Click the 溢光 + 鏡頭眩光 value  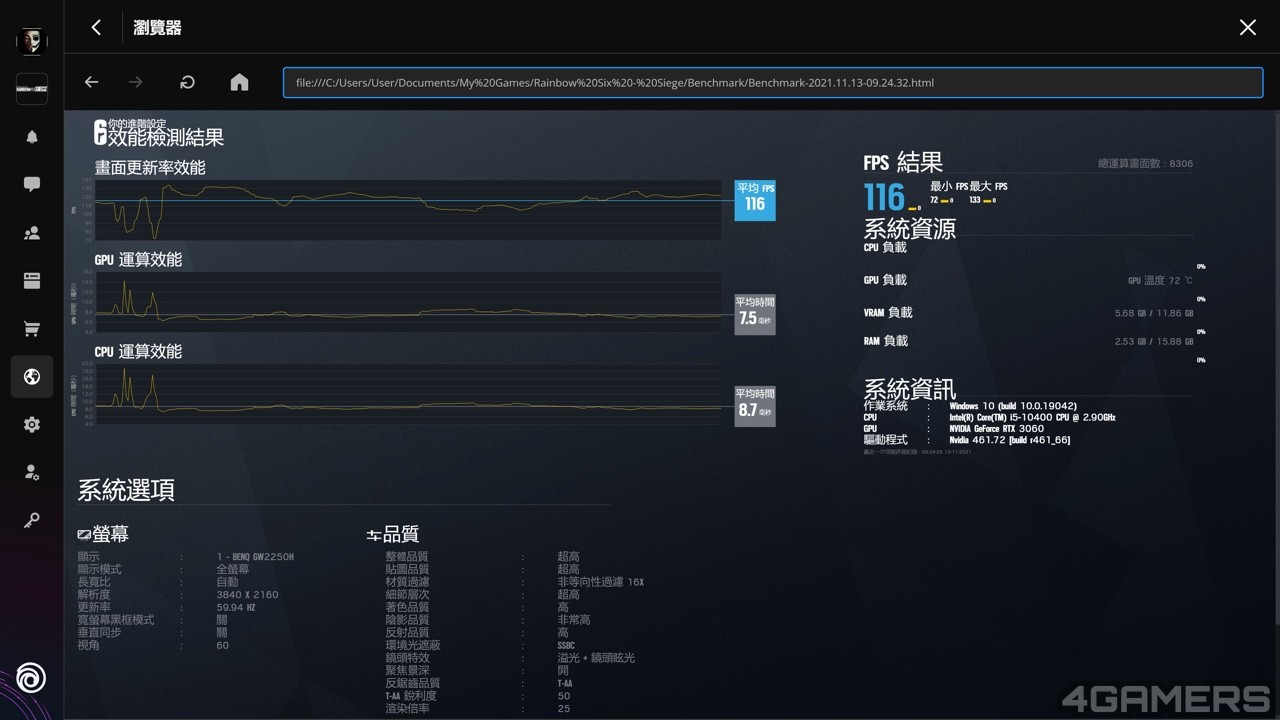596,658
